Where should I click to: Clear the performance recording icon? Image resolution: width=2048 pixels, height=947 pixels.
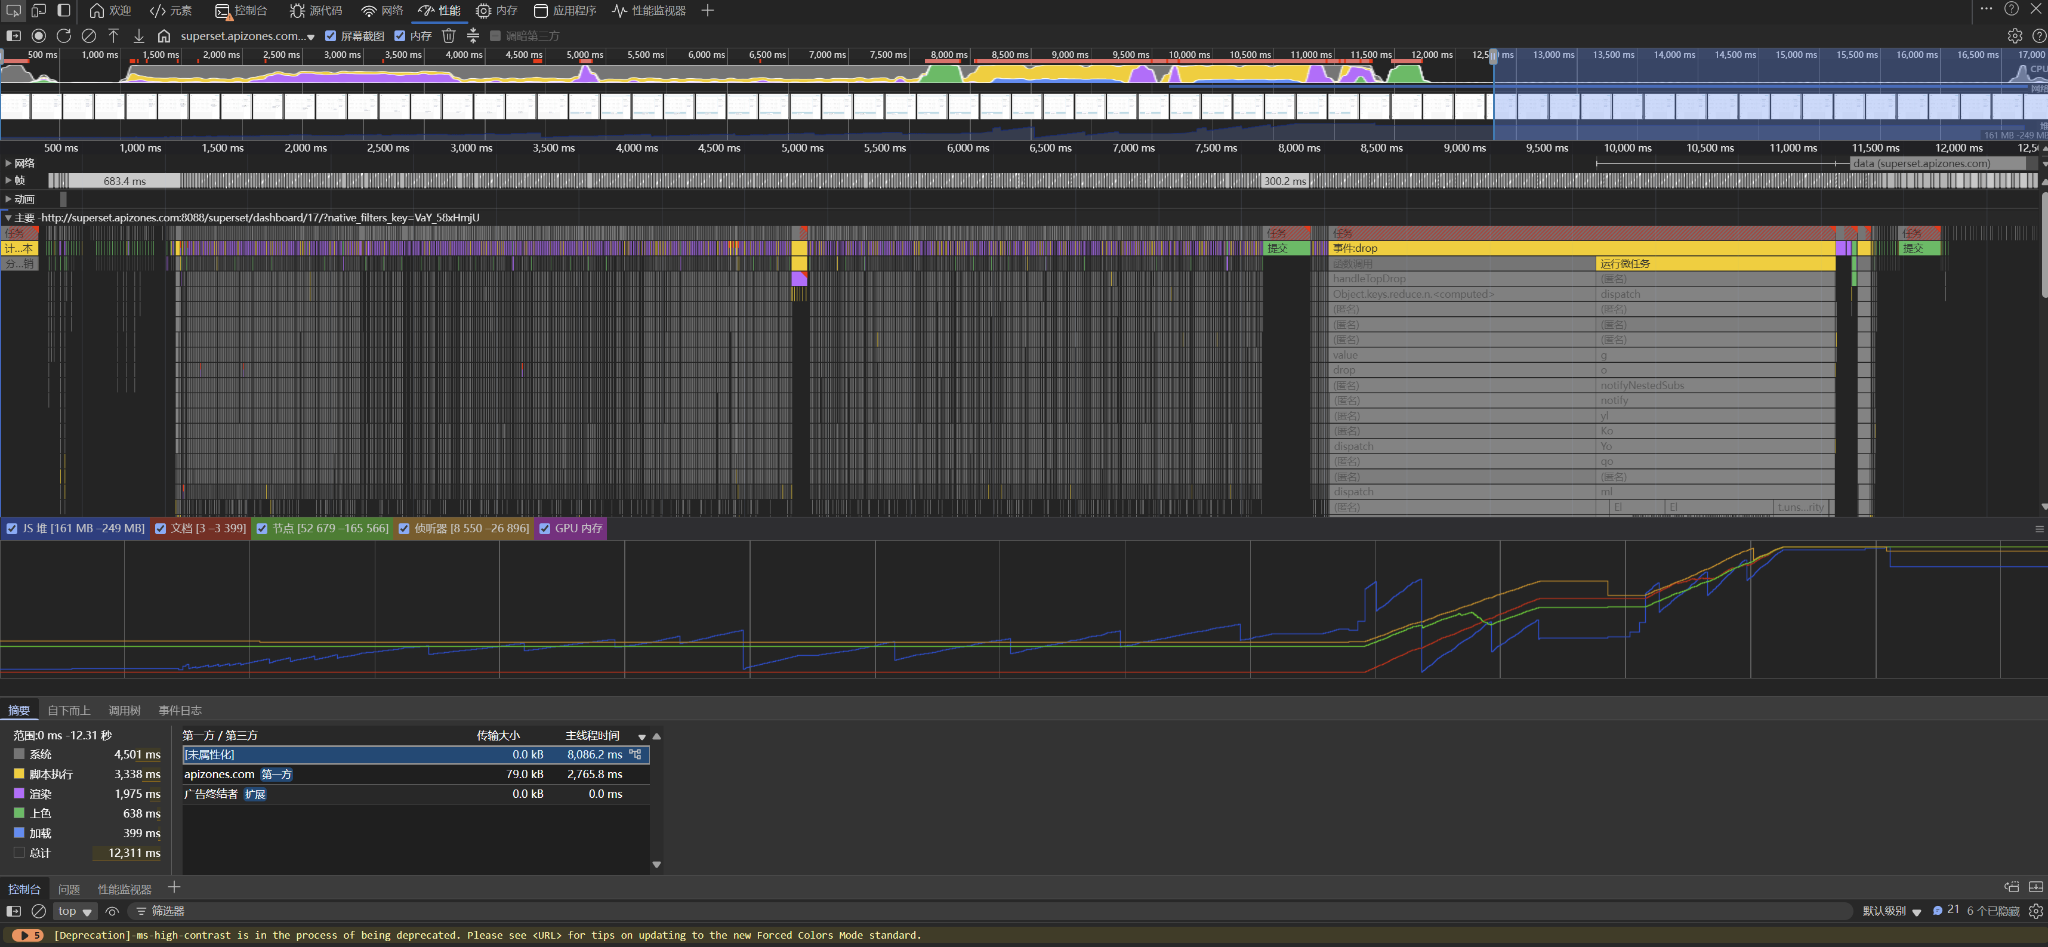pos(89,35)
